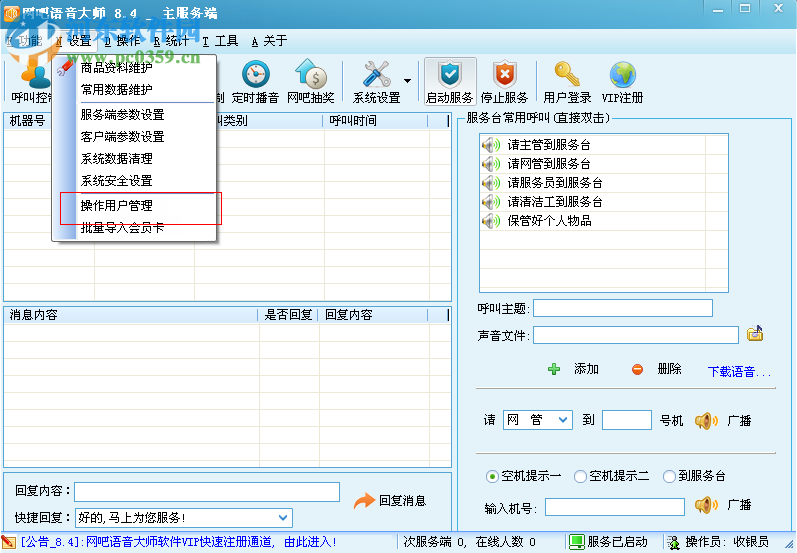Open the 网管 staff combo box
The image size is (797, 553).
pyautogui.click(x=538, y=420)
